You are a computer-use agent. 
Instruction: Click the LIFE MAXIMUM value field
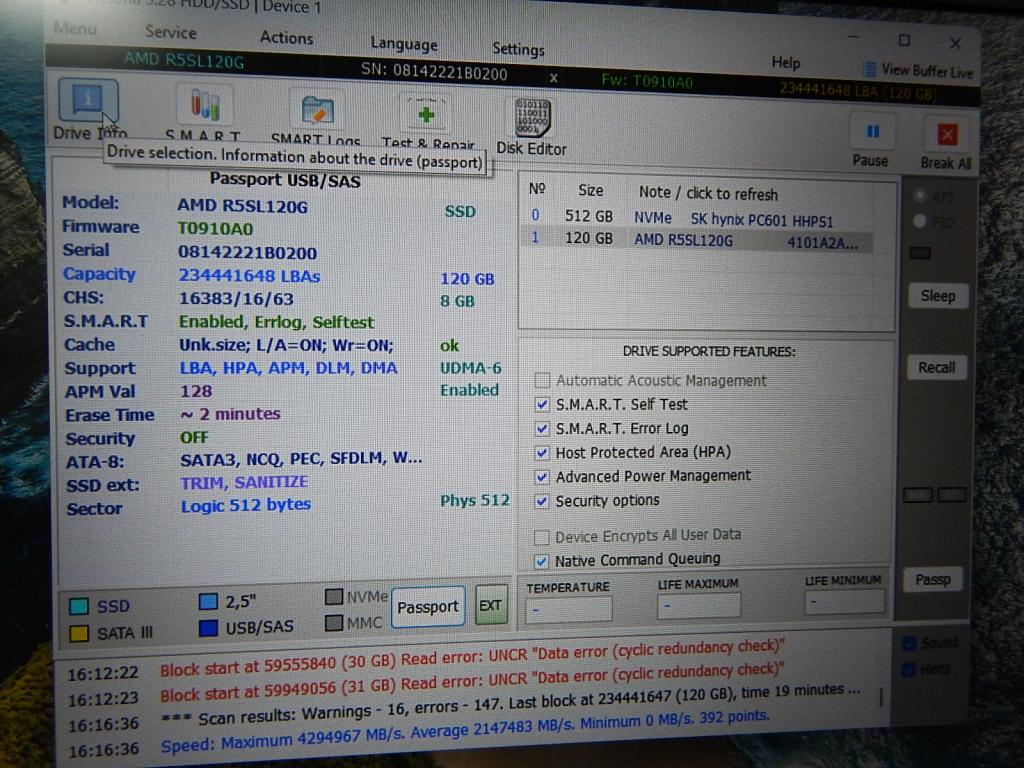(699, 605)
